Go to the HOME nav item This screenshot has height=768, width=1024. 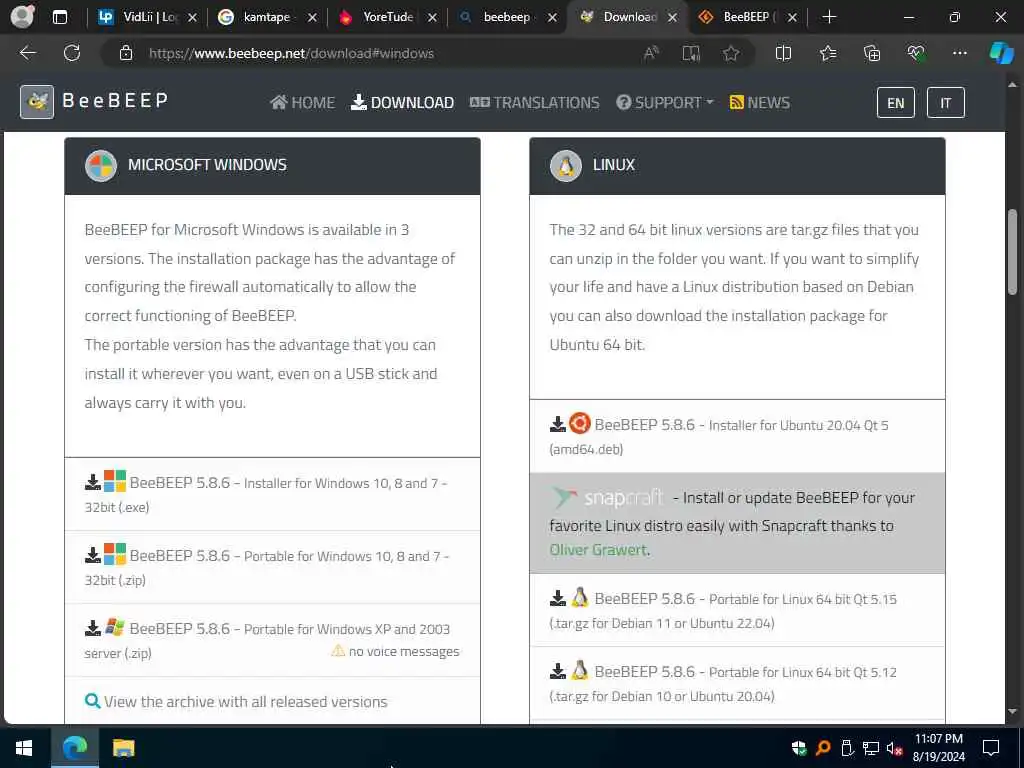[302, 103]
